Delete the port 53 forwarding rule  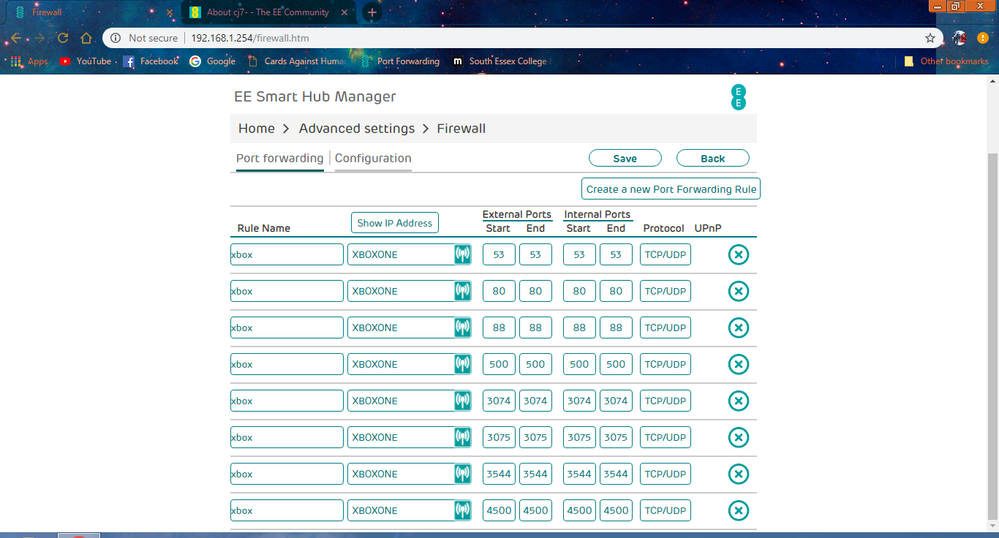point(738,255)
